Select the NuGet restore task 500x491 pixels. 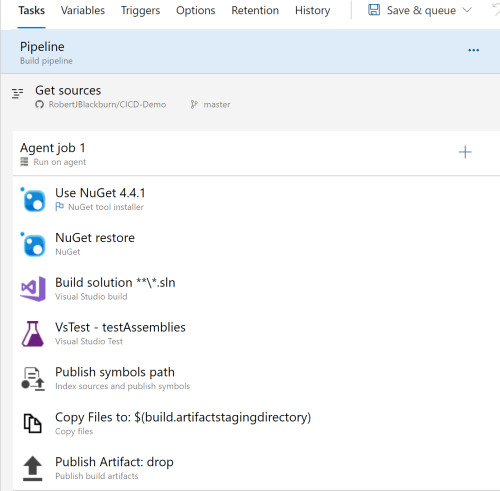coord(256,244)
